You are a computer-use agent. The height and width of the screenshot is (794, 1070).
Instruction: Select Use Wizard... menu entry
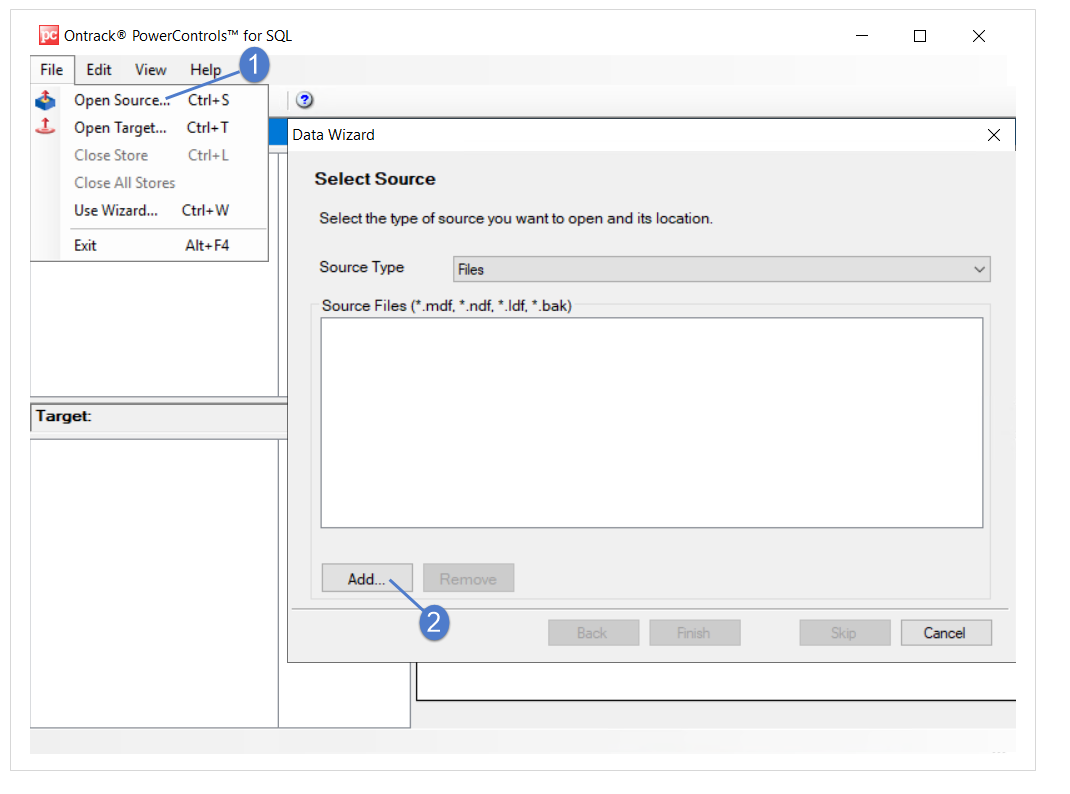pos(150,210)
